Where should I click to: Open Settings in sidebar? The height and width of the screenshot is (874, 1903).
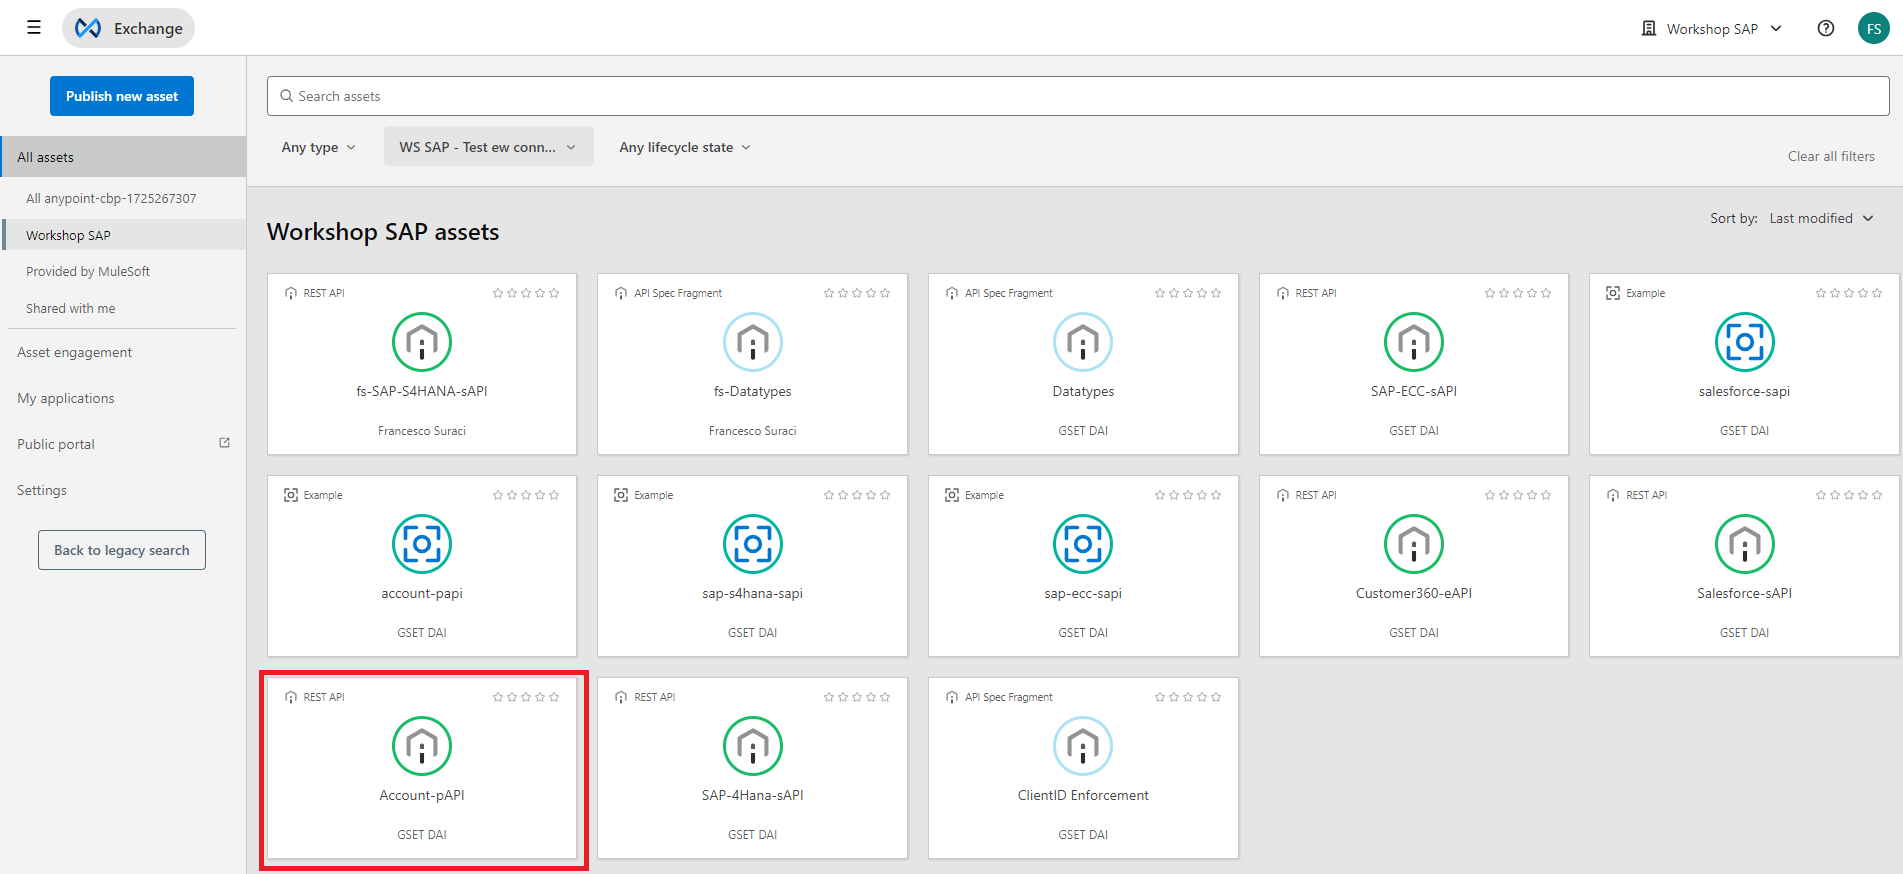click(x=42, y=490)
